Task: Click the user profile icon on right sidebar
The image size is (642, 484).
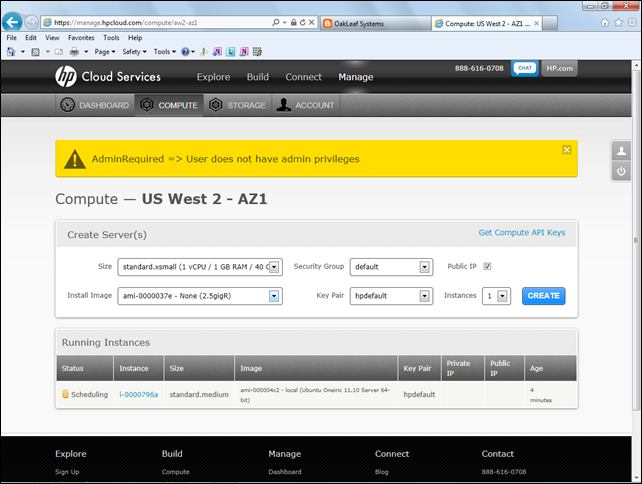Action: click(x=621, y=151)
